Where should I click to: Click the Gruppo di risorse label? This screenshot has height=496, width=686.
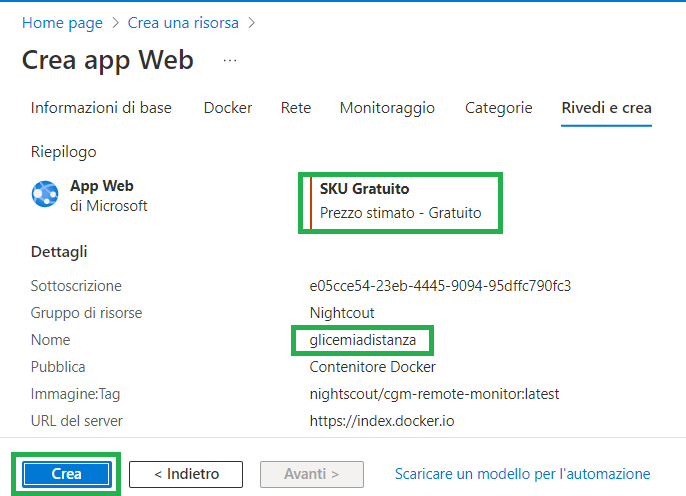86,313
